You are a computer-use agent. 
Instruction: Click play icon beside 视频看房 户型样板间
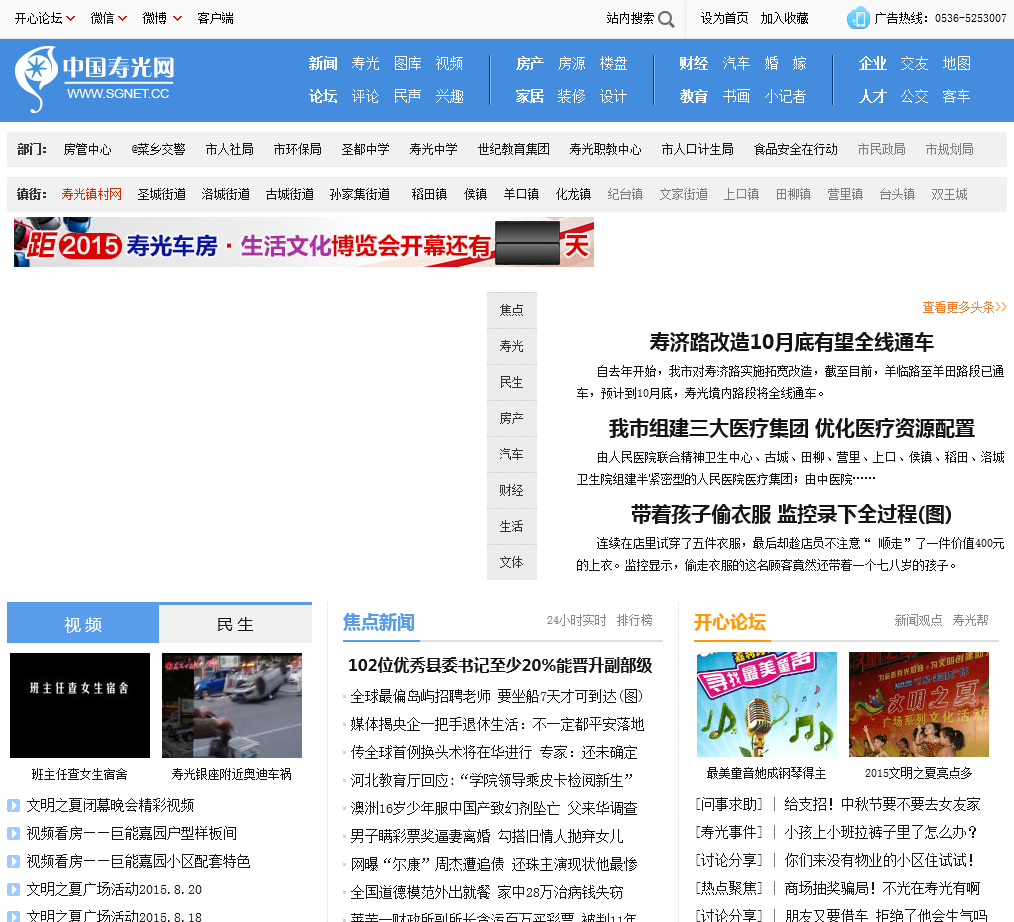(14, 833)
